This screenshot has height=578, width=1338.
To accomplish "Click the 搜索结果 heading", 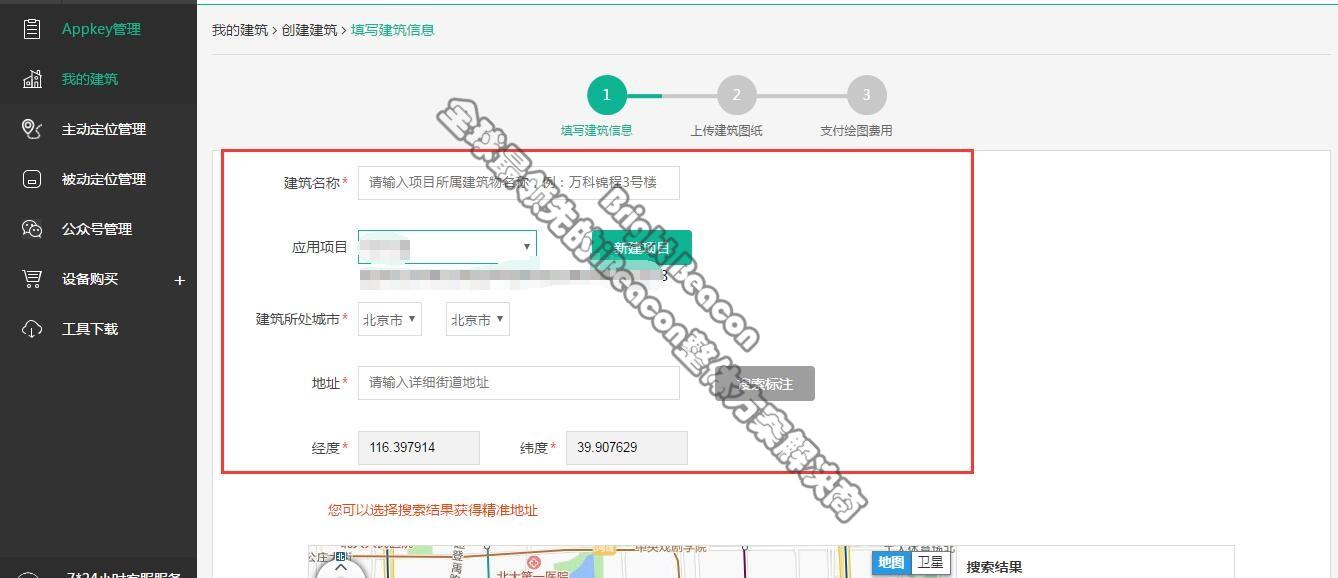I will coord(994,567).
